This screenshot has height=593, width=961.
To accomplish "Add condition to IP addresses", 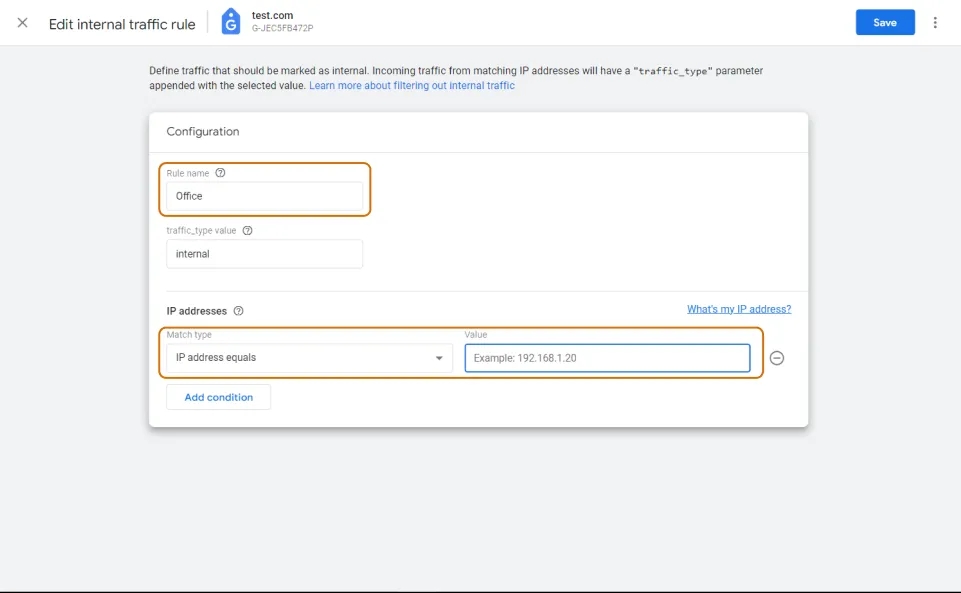I will 218,397.
